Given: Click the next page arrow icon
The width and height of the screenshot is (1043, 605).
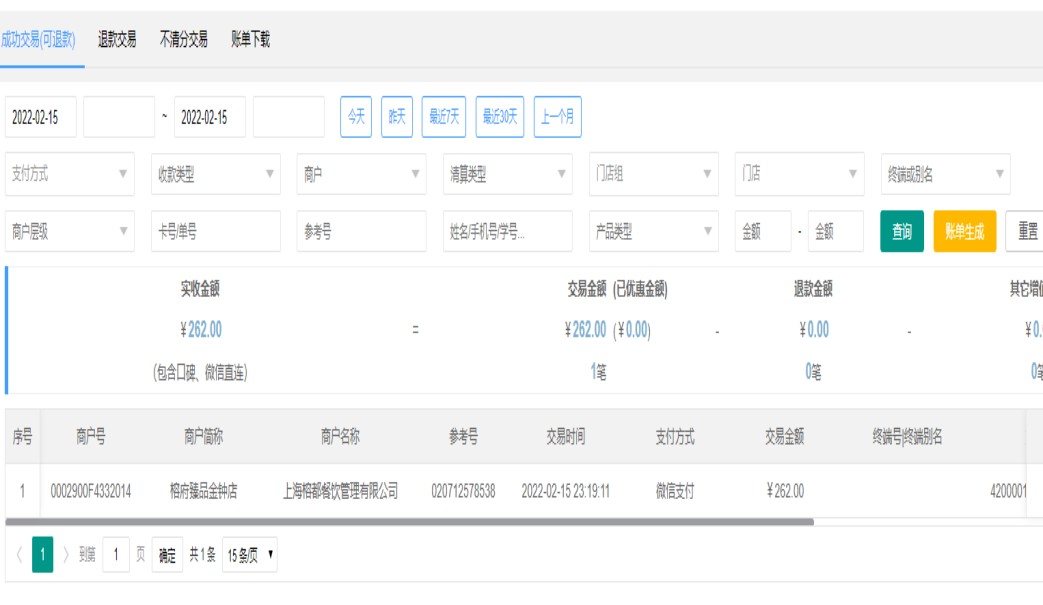Looking at the screenshot, I should pyautogui.click(x=65, y=556).
